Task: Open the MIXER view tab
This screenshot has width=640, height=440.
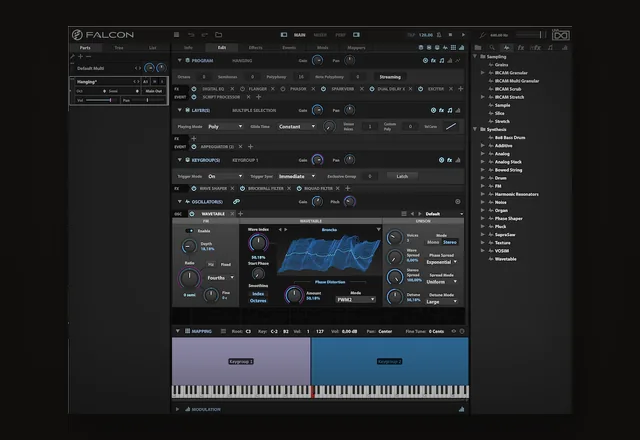Action: point(320,35)
